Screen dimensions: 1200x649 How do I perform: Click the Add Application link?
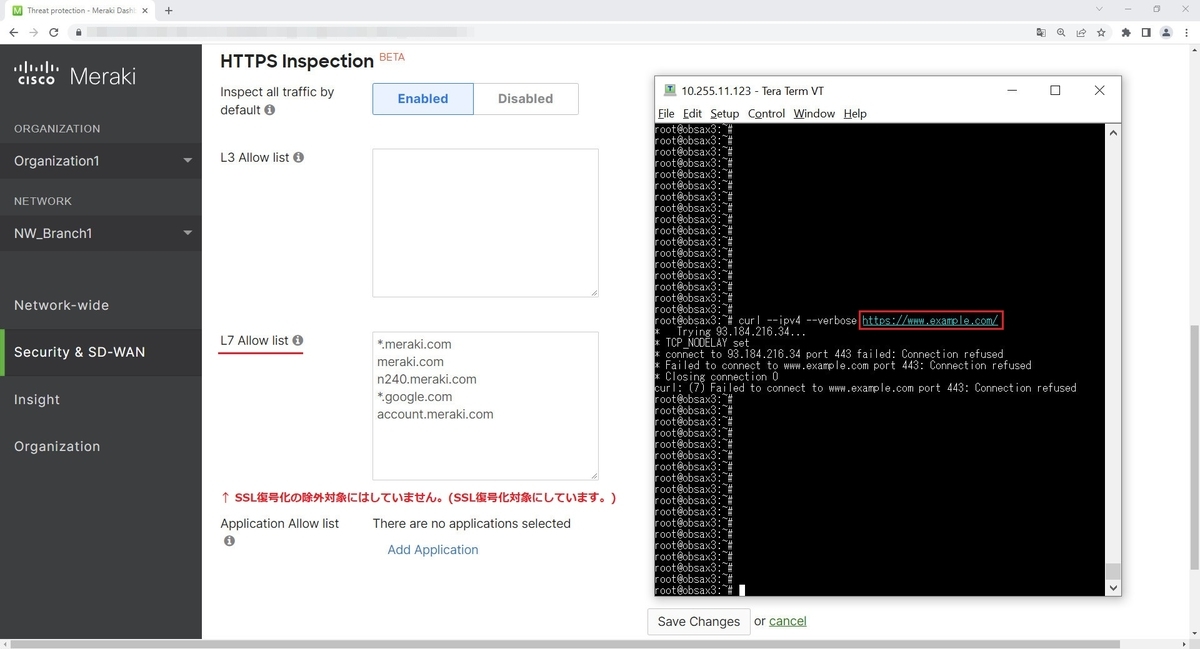click(x=432, y=549)
